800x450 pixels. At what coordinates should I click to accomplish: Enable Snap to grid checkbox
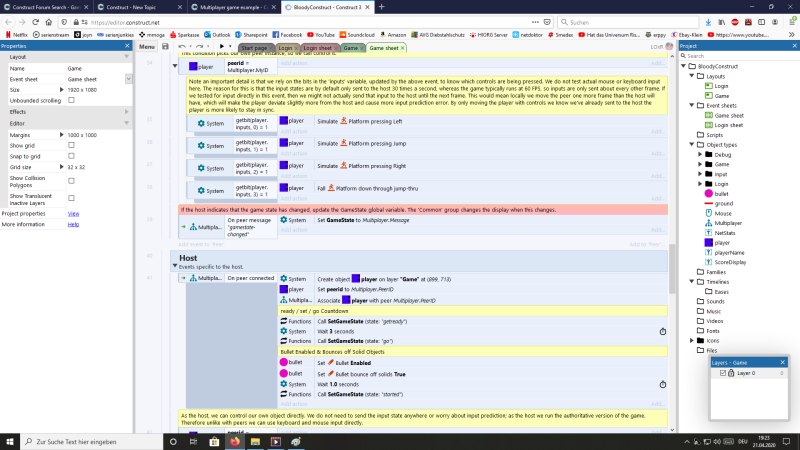(71, 156)
